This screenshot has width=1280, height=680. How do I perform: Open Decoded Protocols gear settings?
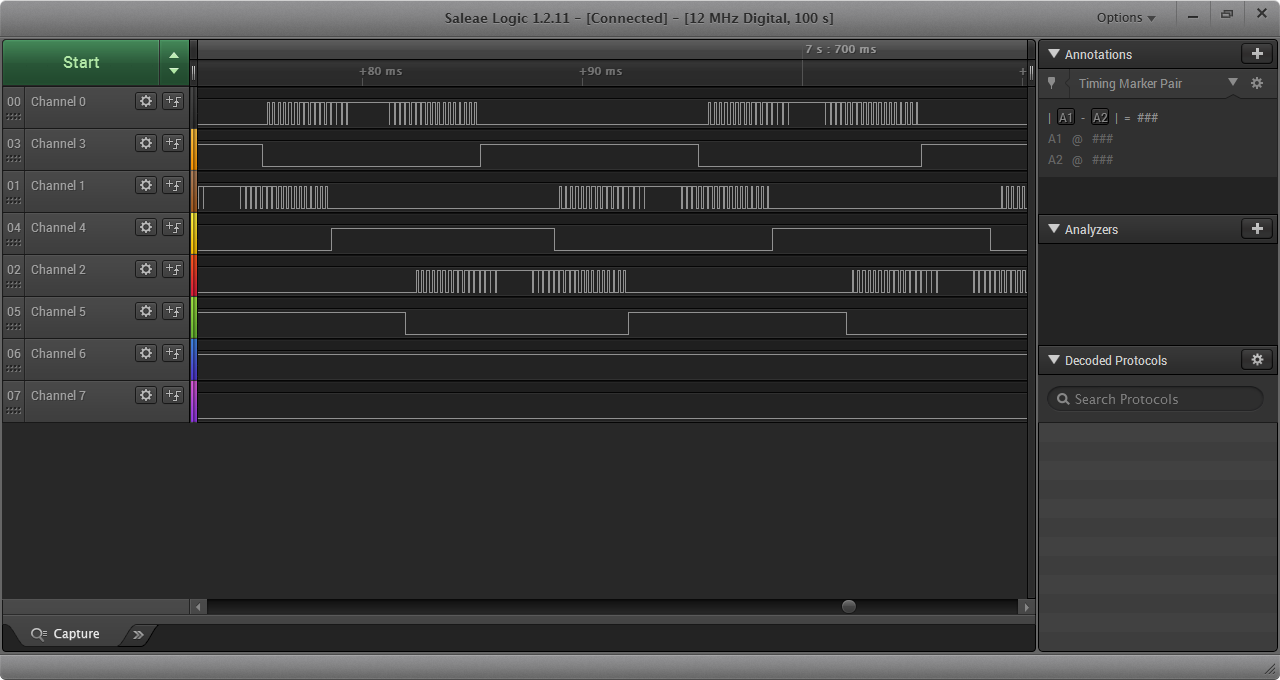[x=1257, y=360]
